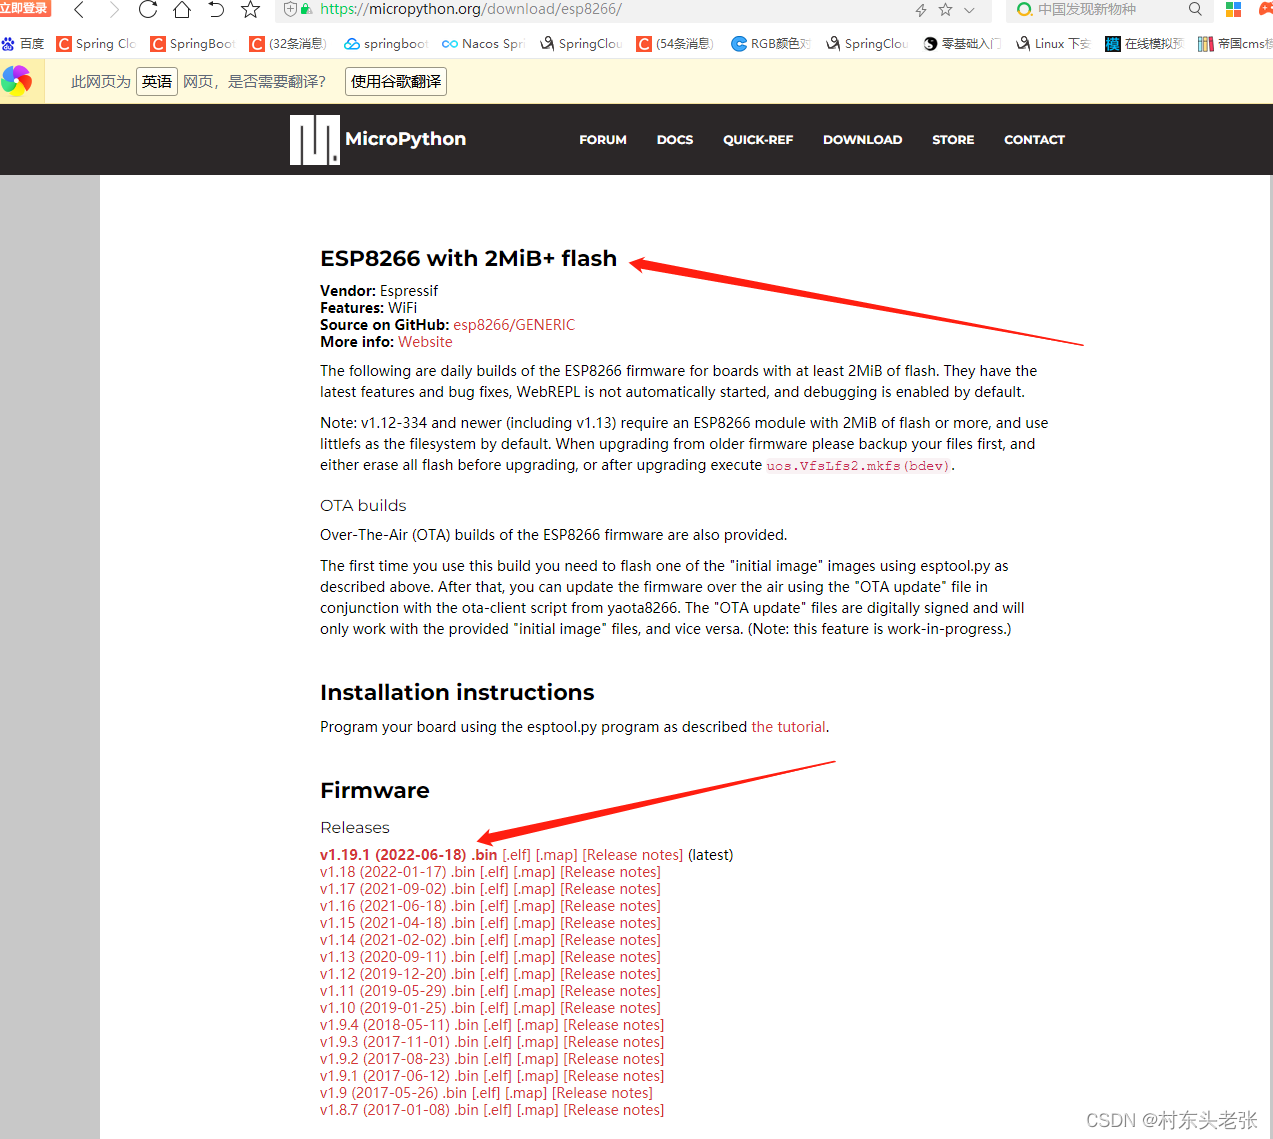Open Release notes for v1.19.1
The image size is (1273, 1139).
tap(633, 855)
